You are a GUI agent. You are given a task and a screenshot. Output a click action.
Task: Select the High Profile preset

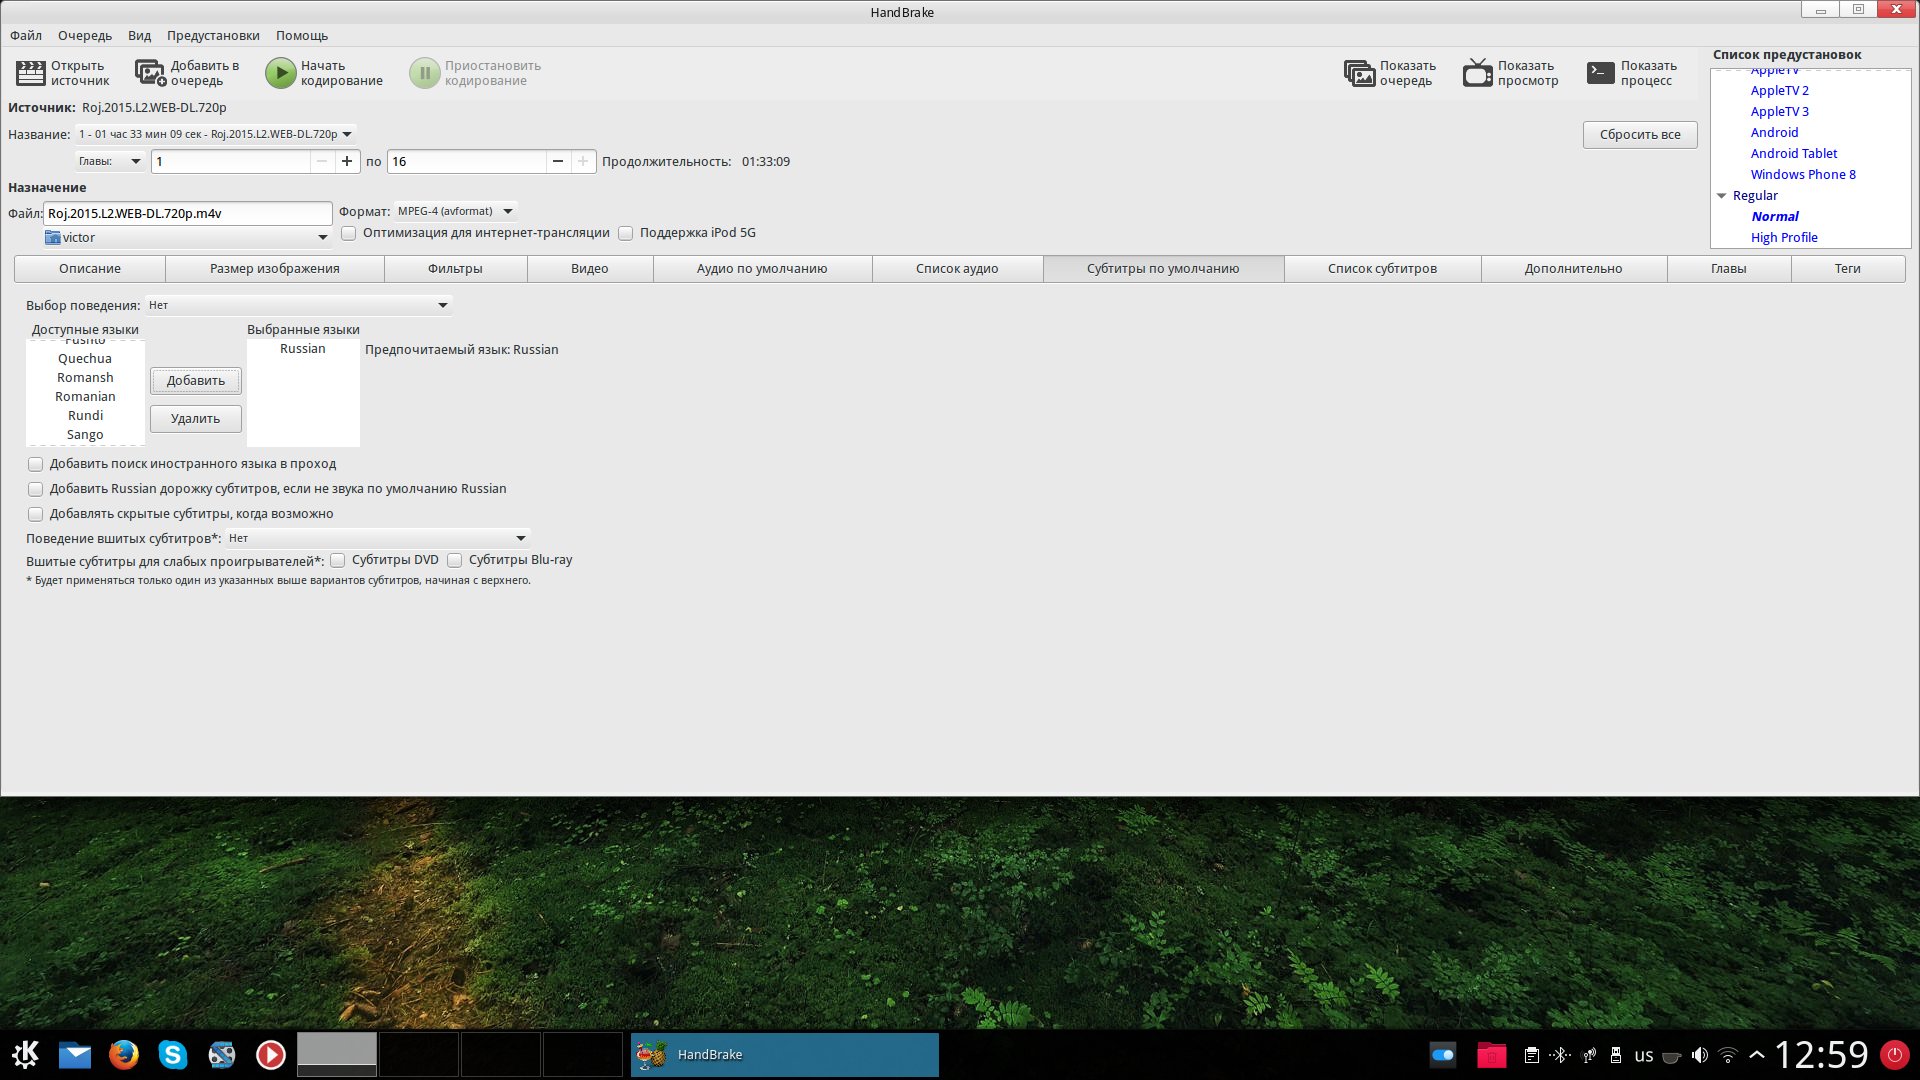1783,238
